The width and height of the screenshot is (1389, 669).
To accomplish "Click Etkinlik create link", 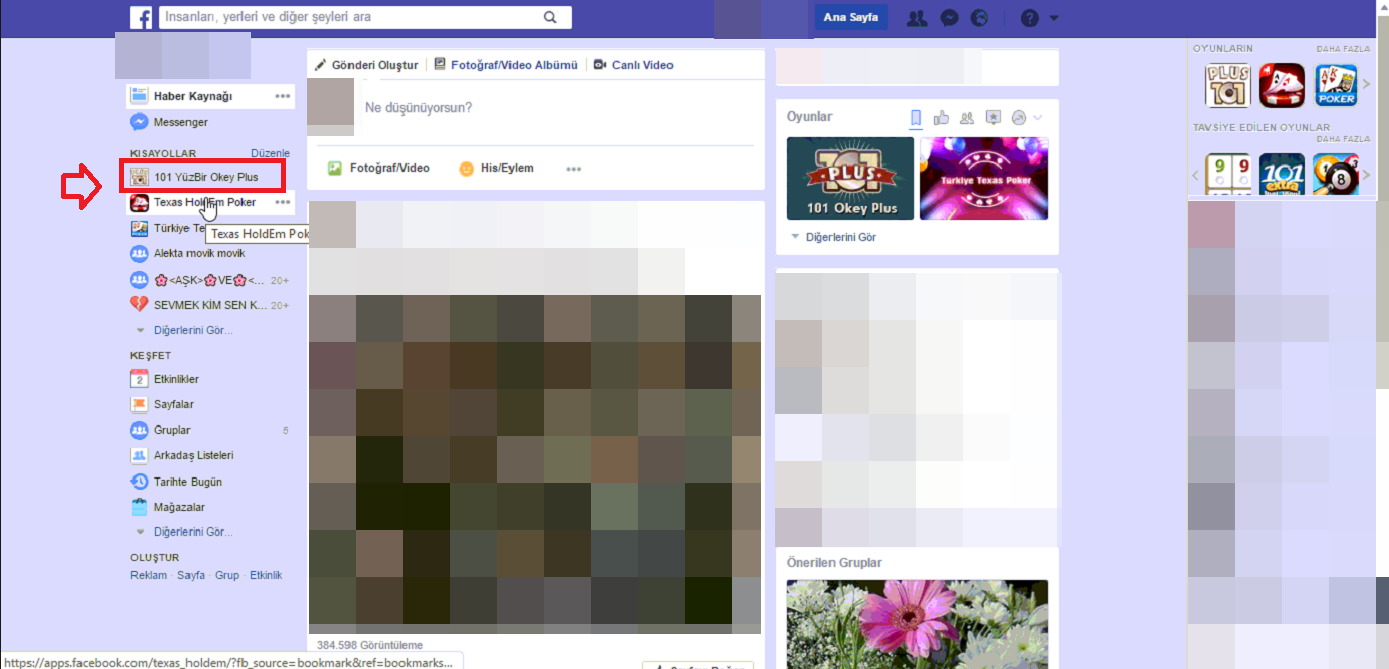I will [266, 575].
